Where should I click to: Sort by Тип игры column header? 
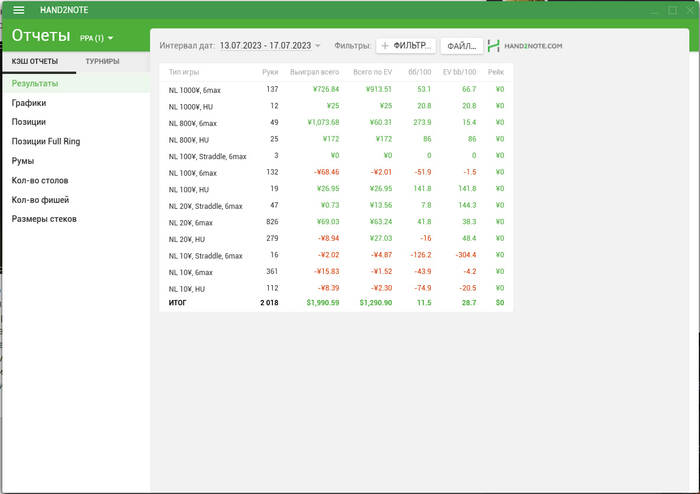184,72
